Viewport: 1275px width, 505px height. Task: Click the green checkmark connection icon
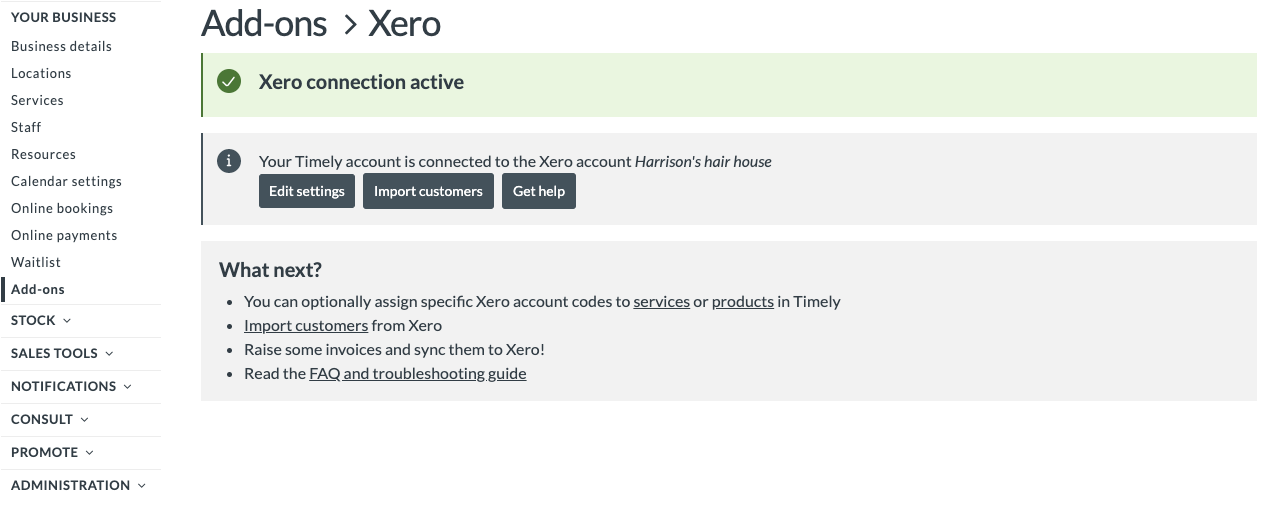pos(229,82)
